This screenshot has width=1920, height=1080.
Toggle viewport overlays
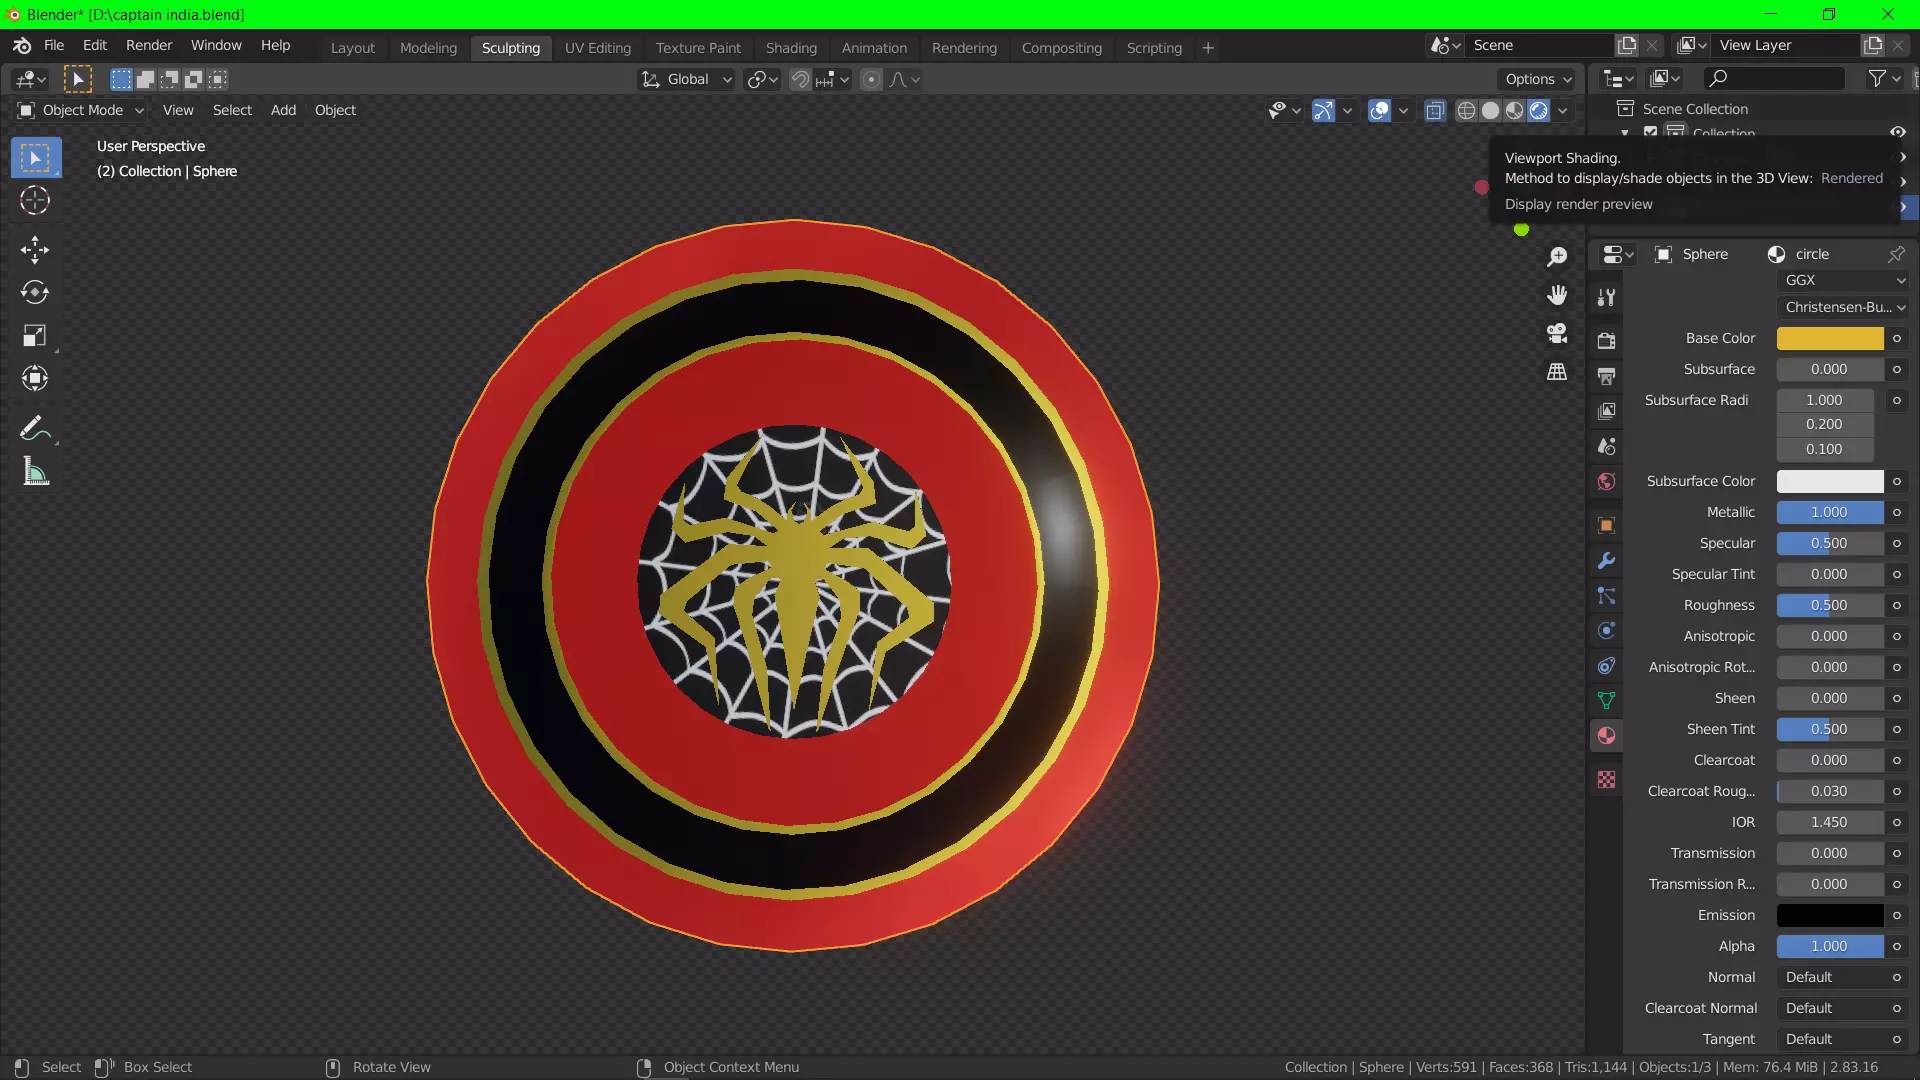point(1379,110)
